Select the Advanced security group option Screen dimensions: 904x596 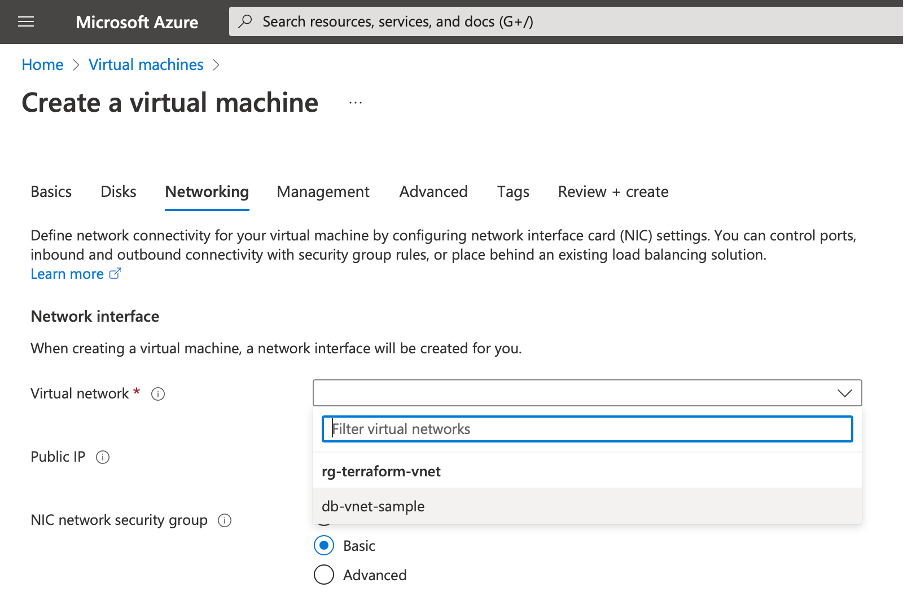click(324, 575)
